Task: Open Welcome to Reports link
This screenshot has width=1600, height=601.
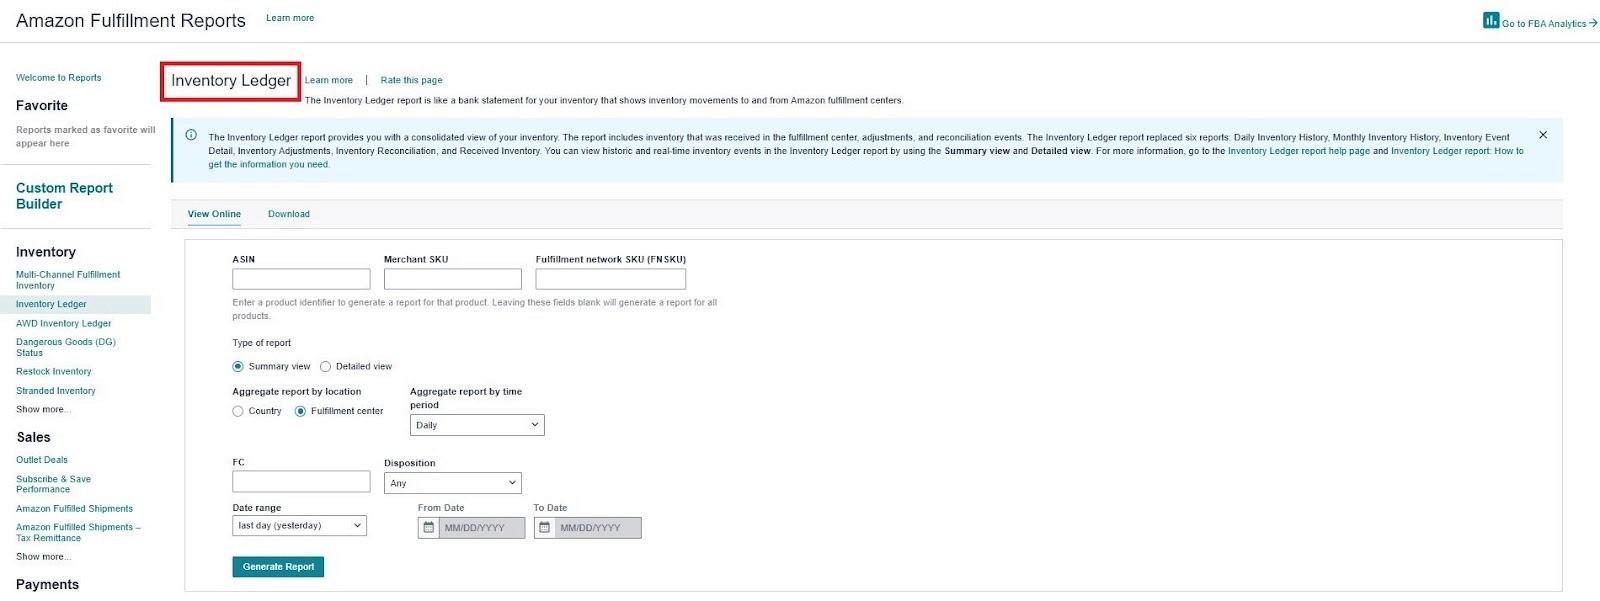Action: click(x=58, y=77)
